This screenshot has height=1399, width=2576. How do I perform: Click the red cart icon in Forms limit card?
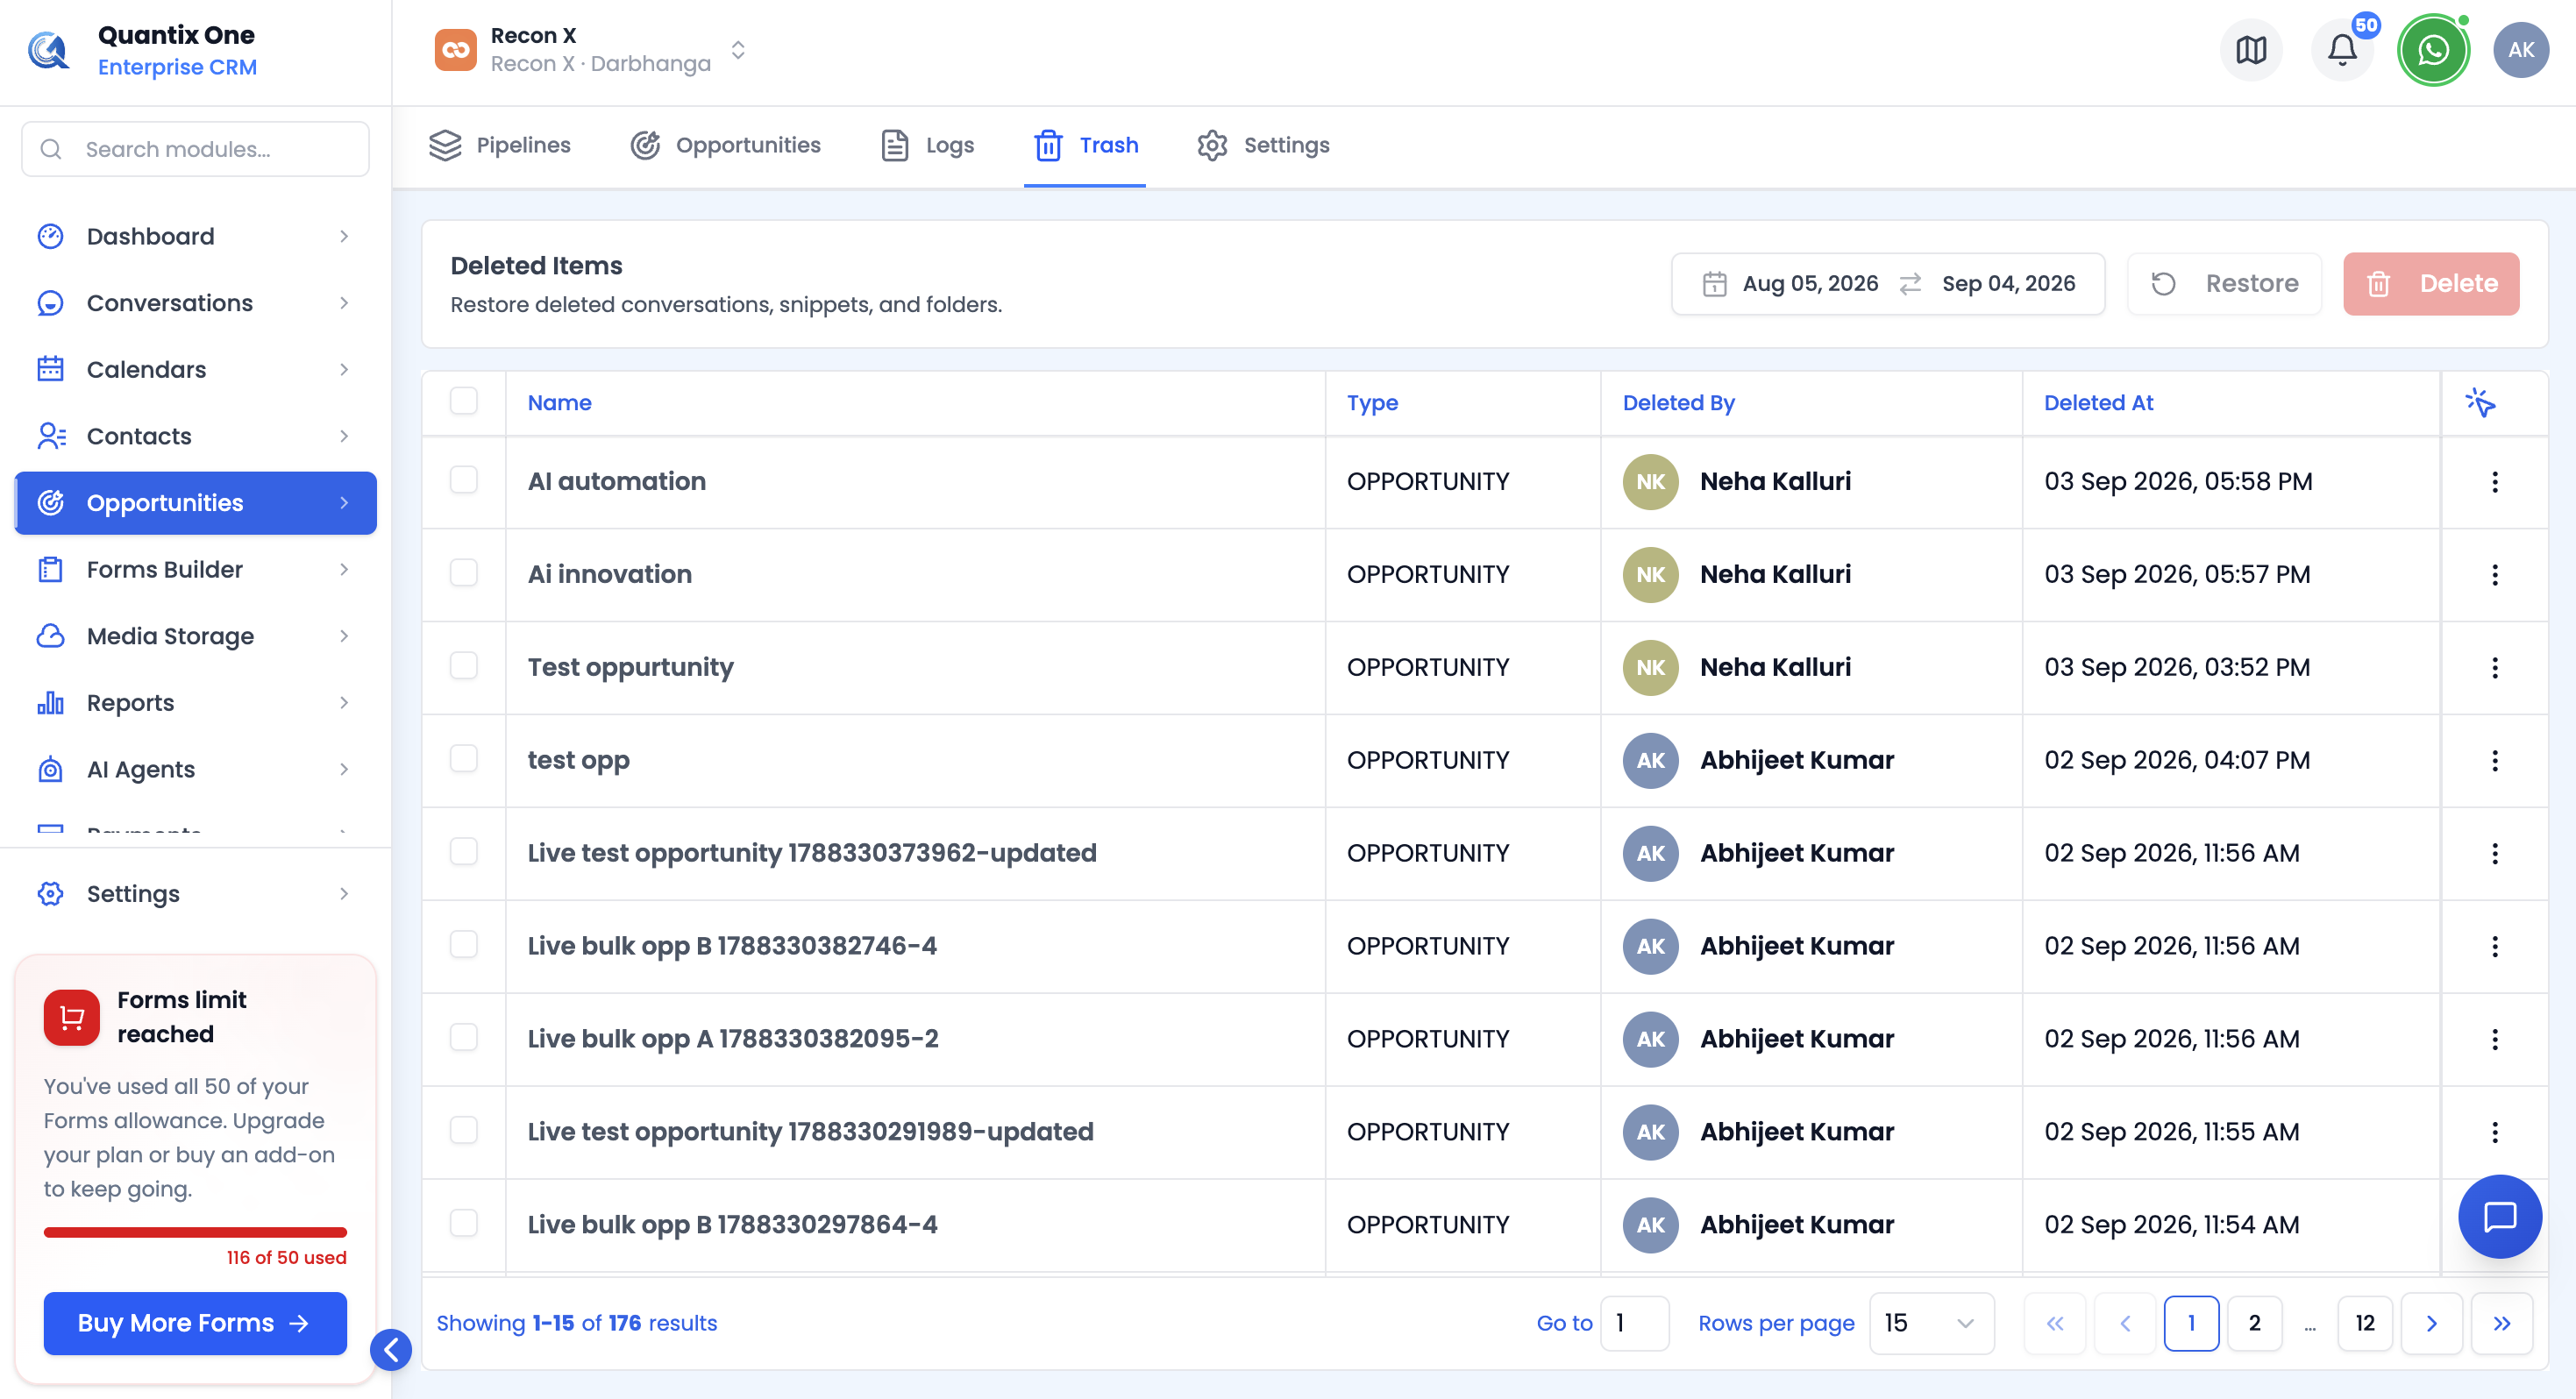point(72,1017)
